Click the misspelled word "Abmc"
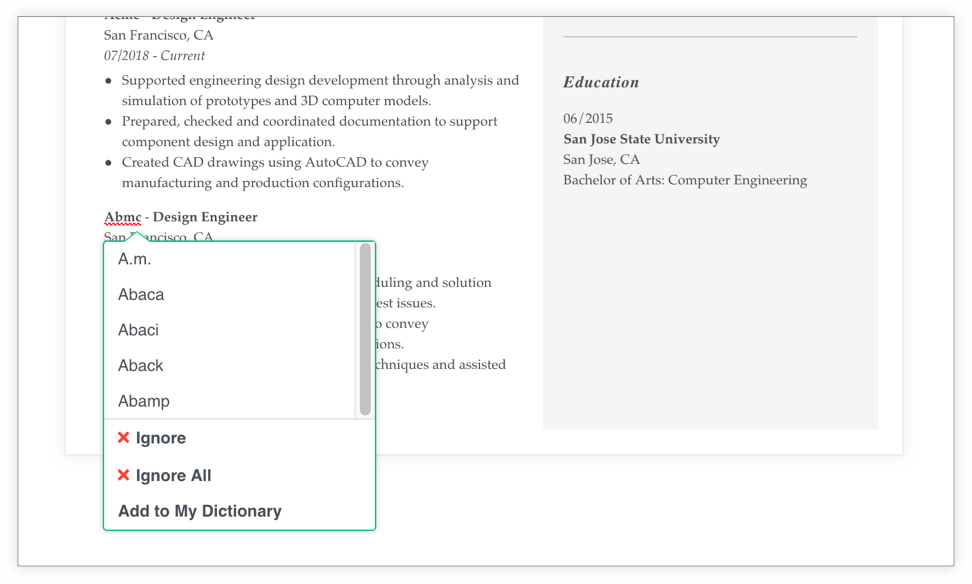 pyautogui.click(x=122, y=217)
